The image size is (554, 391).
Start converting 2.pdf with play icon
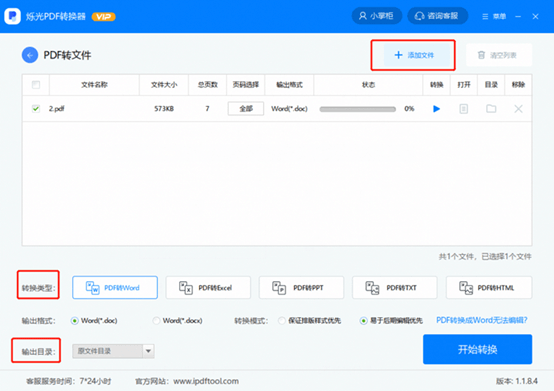436,109
